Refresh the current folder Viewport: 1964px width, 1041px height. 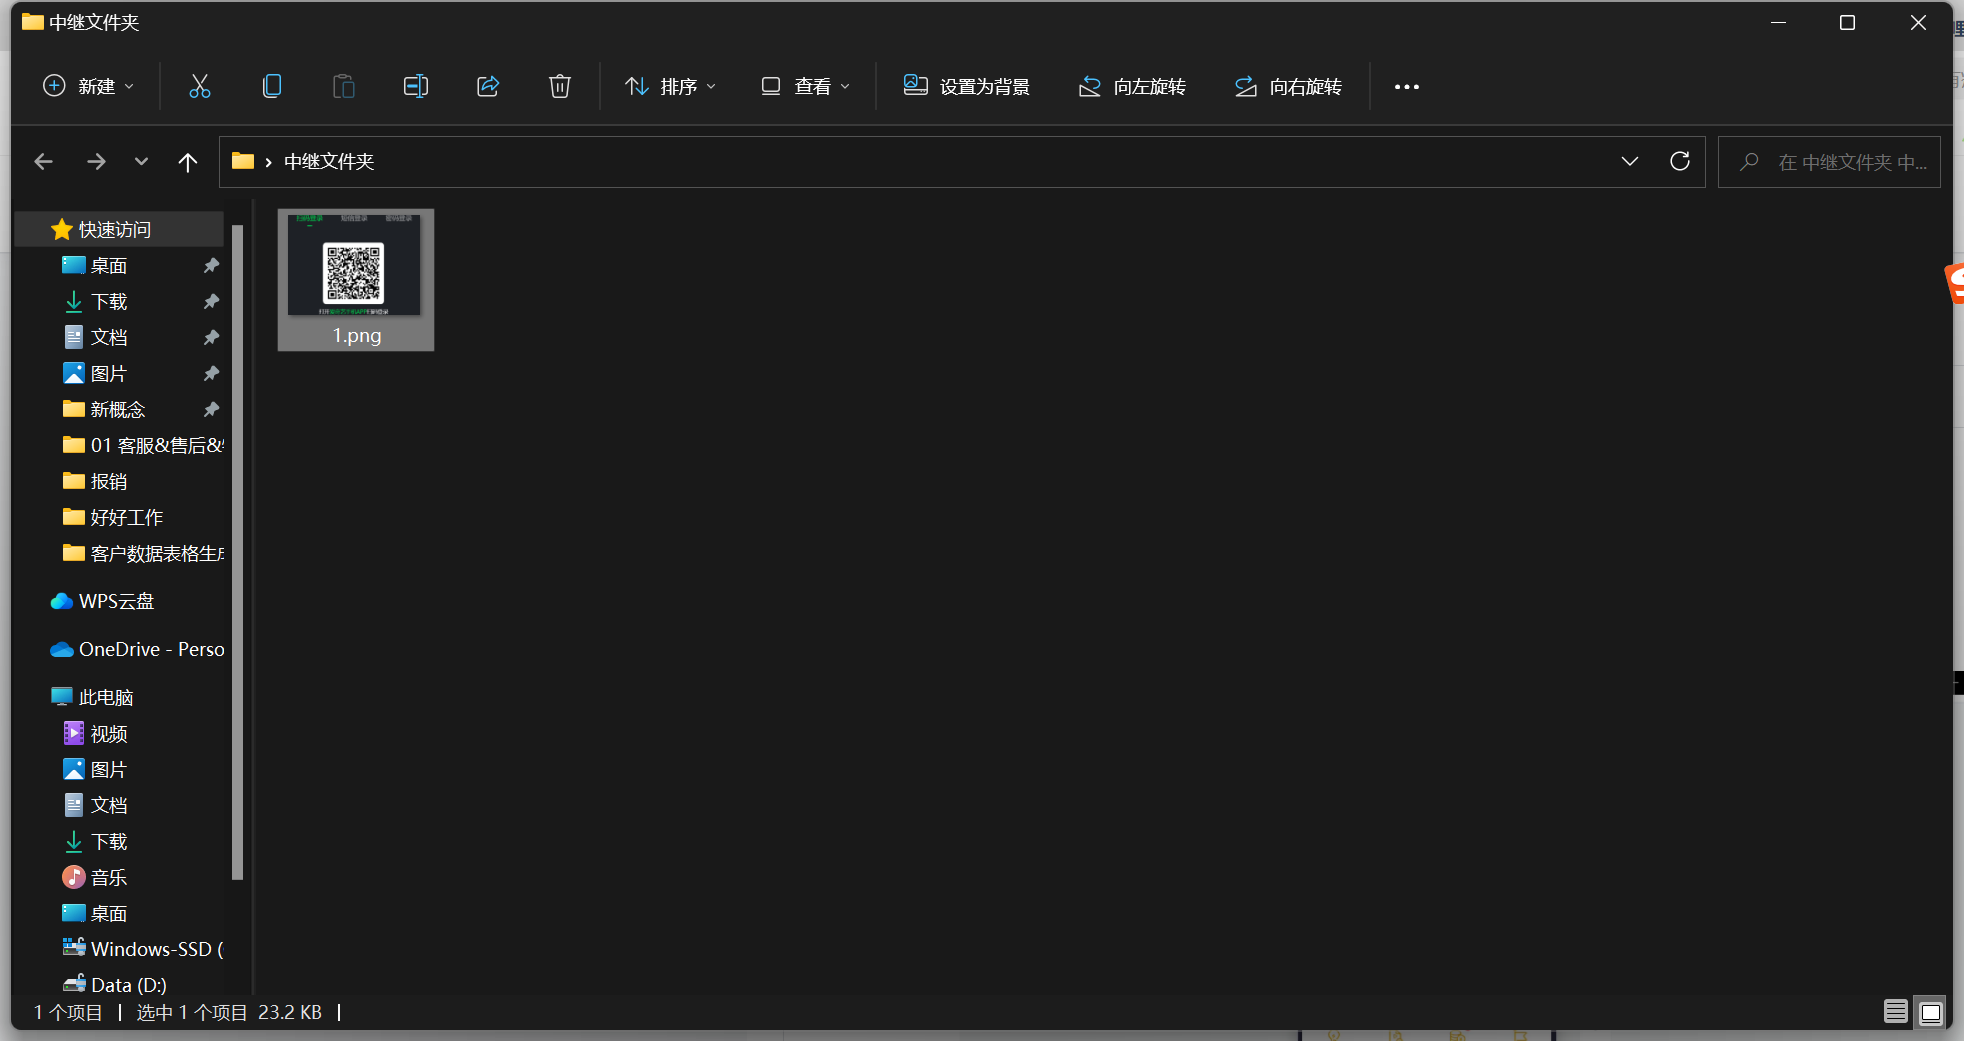tap(1680, 162)
